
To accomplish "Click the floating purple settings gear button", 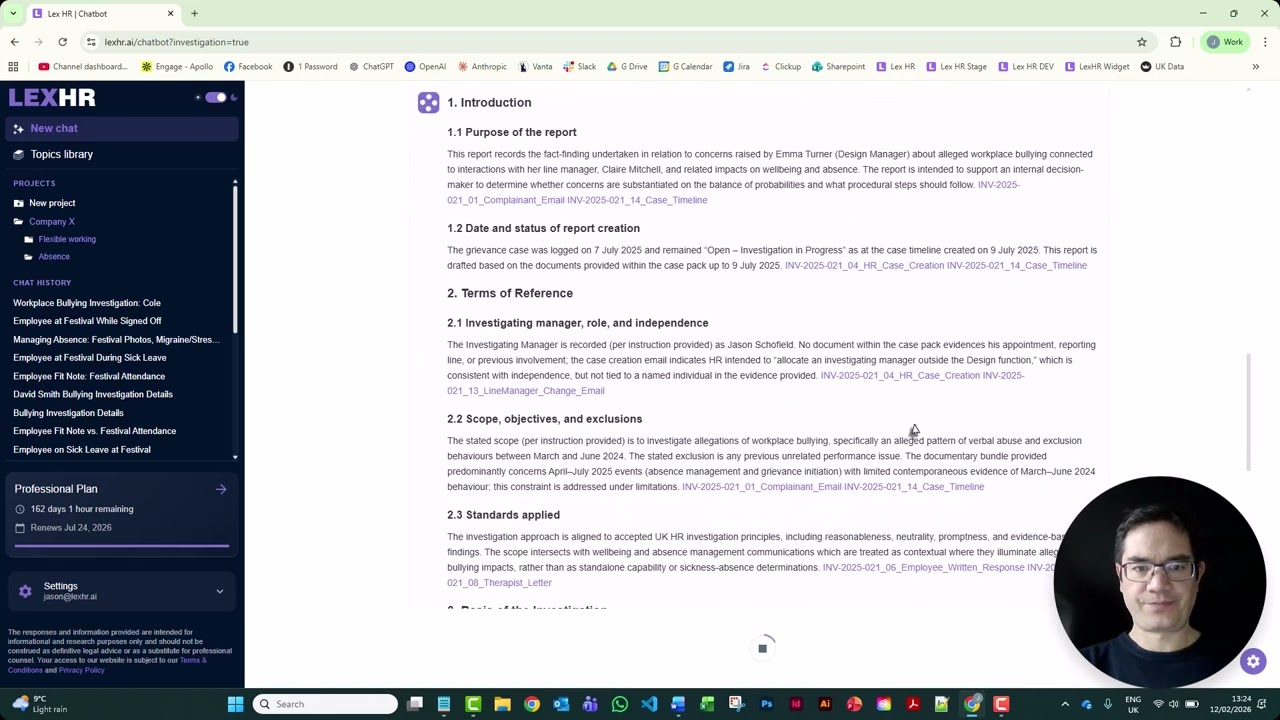I will [x=1253, y=661].
